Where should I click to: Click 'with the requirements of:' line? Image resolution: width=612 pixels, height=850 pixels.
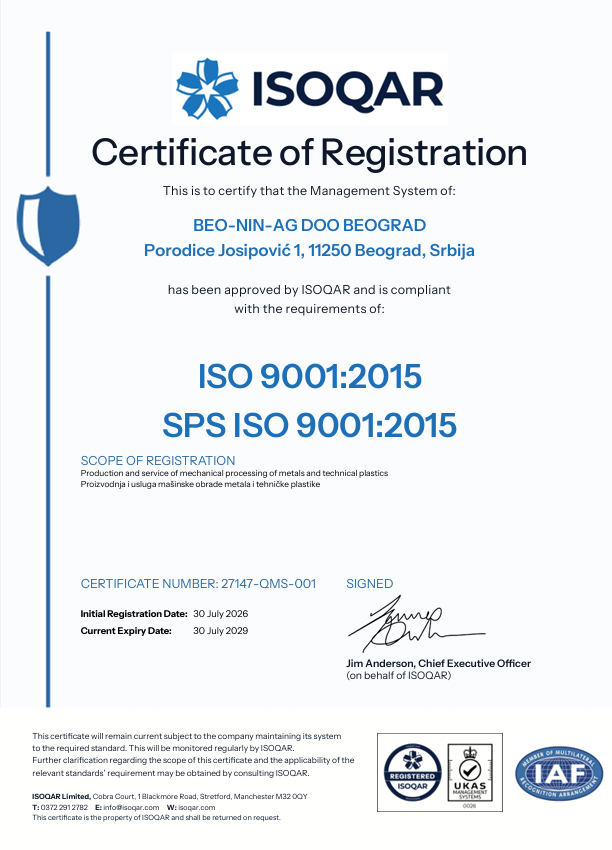[310, 309]
